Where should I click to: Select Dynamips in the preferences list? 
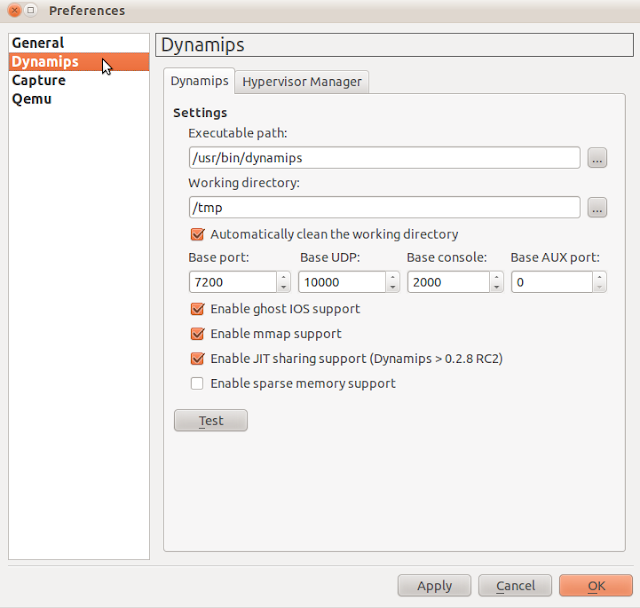[x=79, y=62]
